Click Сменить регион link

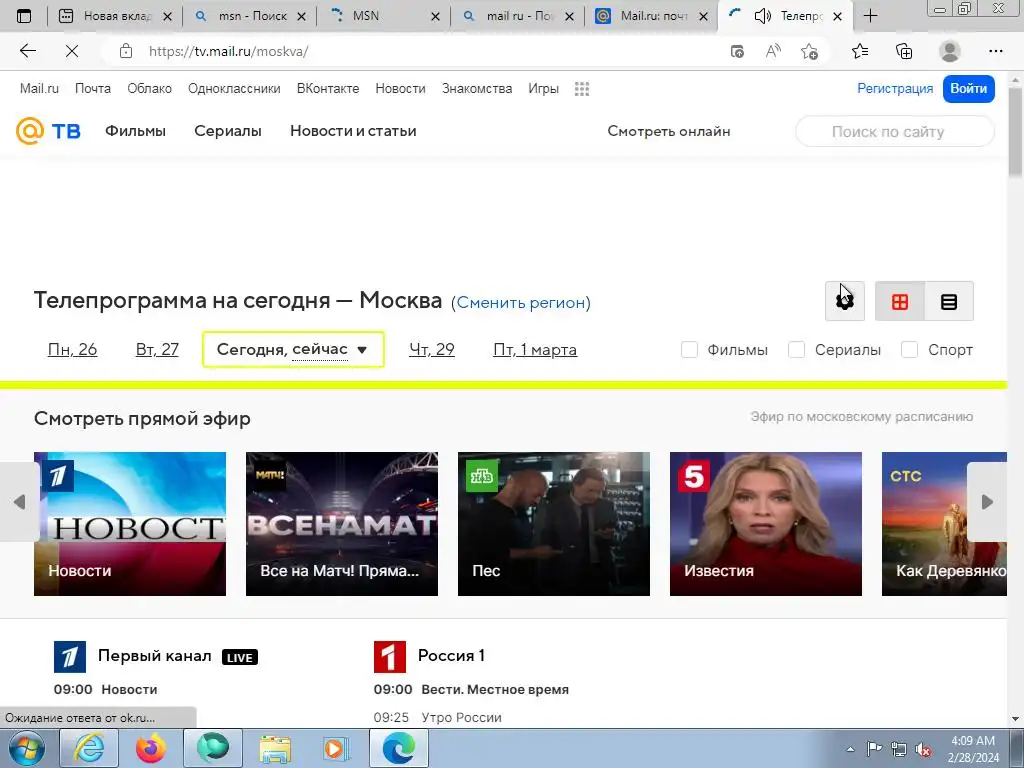point(520,302)
